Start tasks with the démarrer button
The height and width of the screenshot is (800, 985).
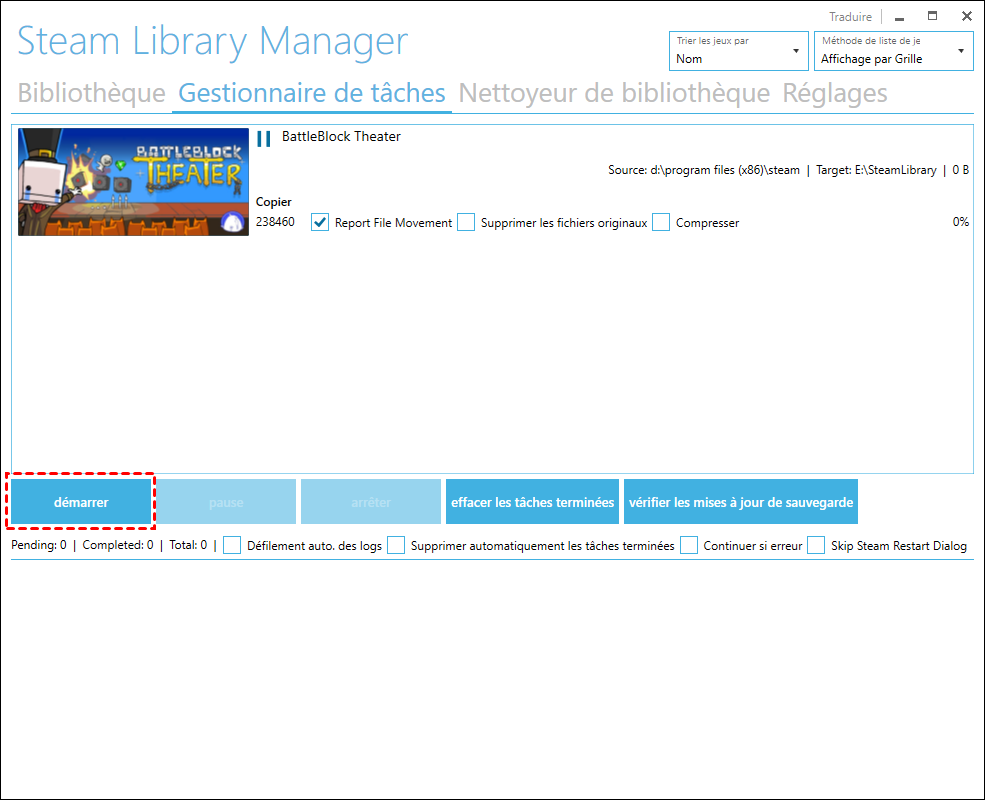coord(81,502)
